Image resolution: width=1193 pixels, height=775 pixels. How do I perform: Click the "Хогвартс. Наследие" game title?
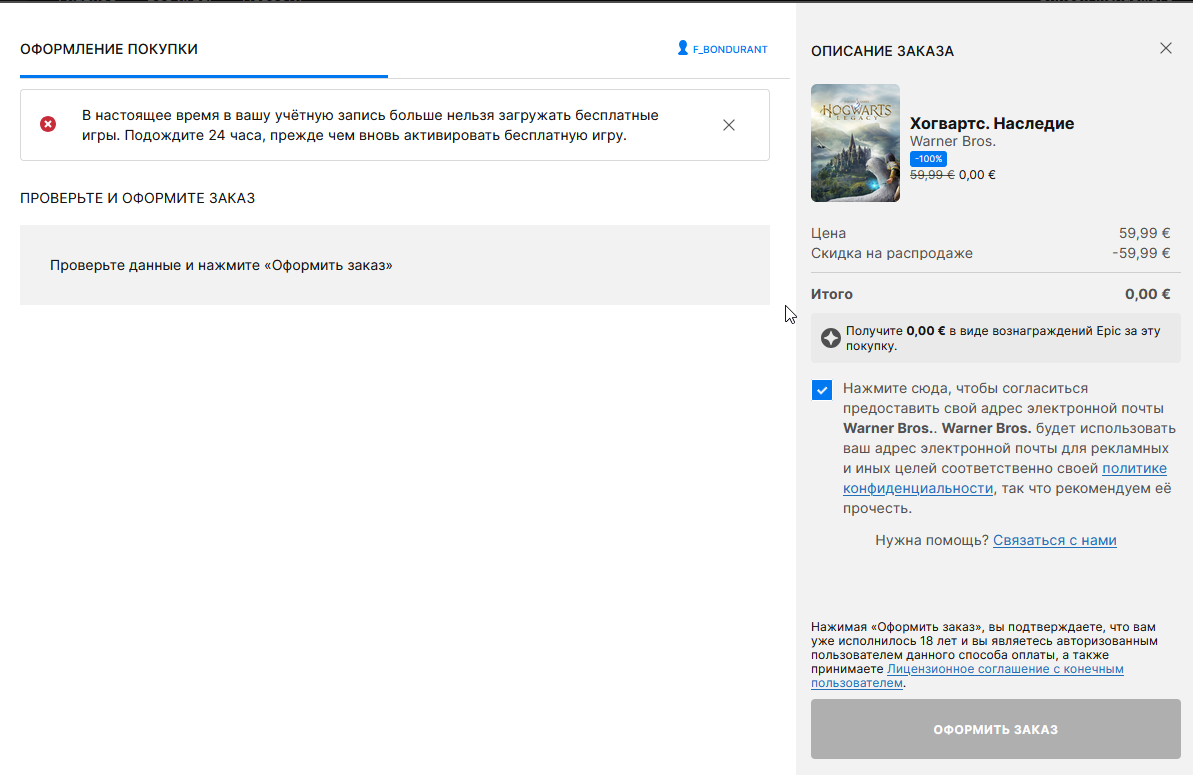[991, 124]
